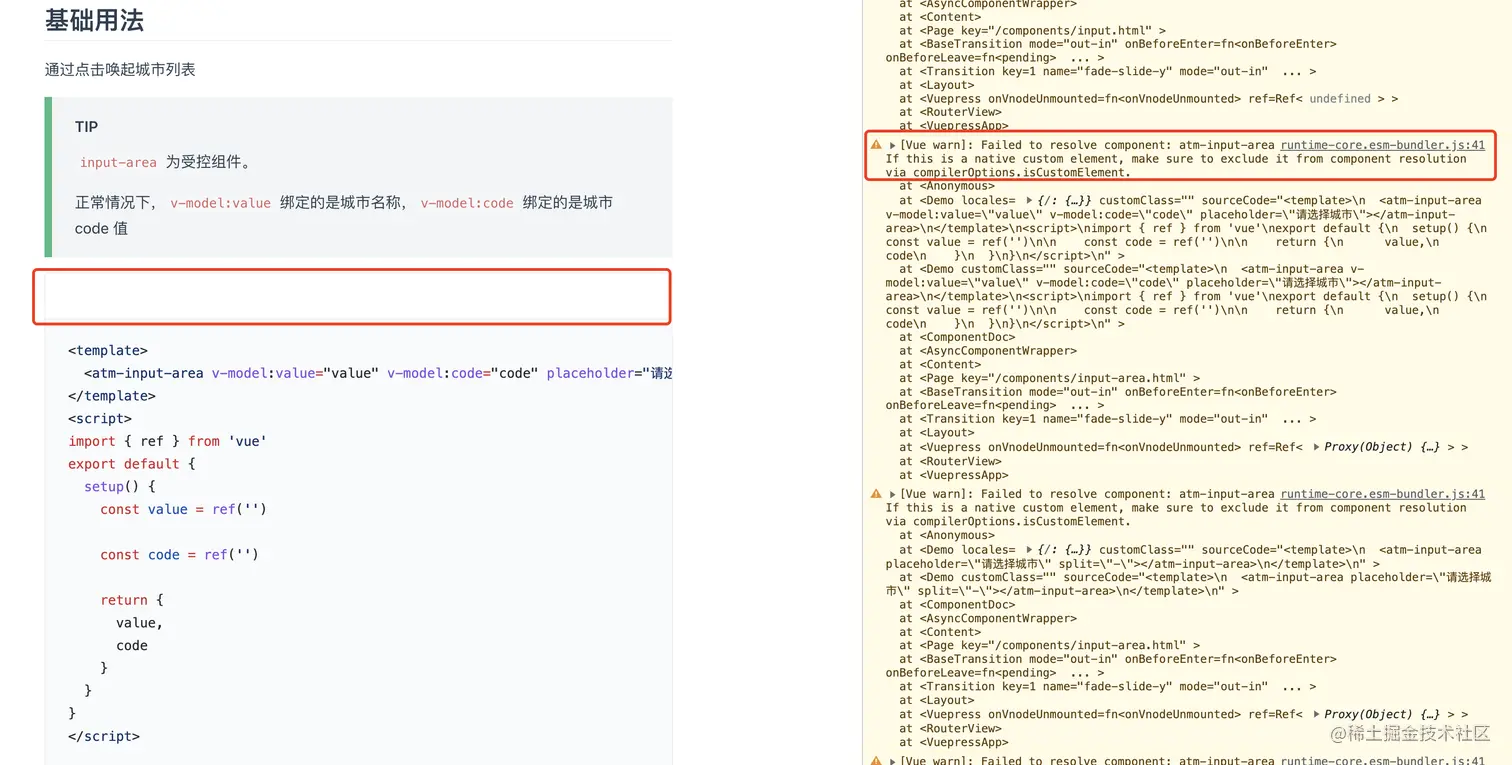Click the setup() { code line

(x=120, y=486)
